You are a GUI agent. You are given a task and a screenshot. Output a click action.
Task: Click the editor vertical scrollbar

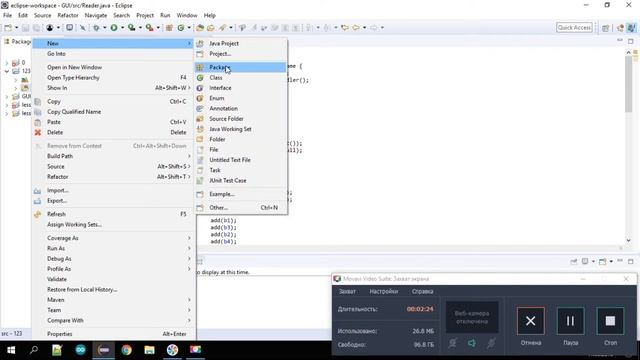[629, 84]
